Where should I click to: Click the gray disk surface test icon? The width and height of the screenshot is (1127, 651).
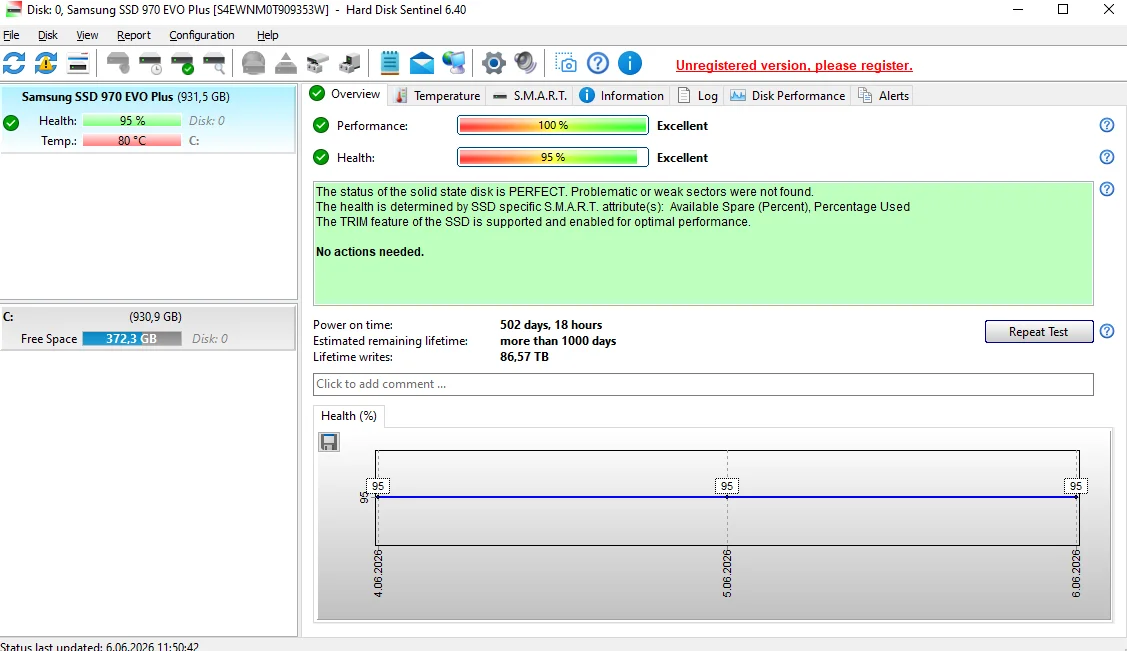[253, 63]
